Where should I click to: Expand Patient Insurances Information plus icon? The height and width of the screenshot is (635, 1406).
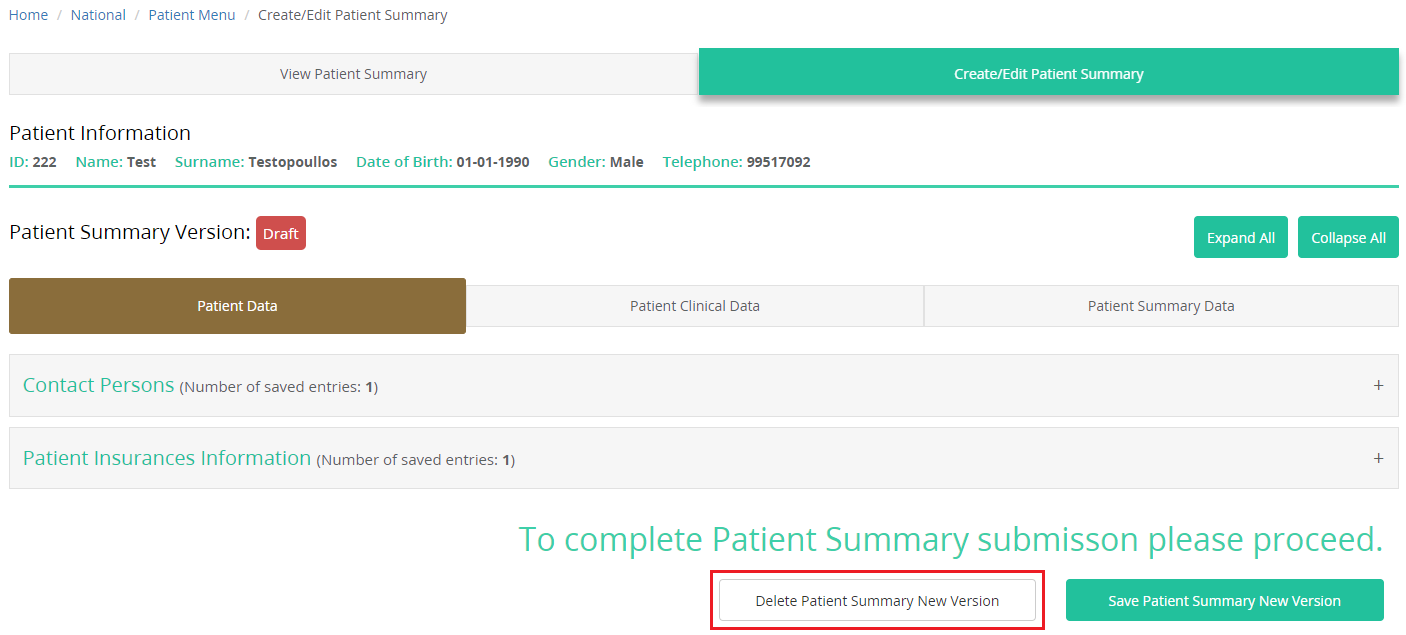tap(1378, 458)
